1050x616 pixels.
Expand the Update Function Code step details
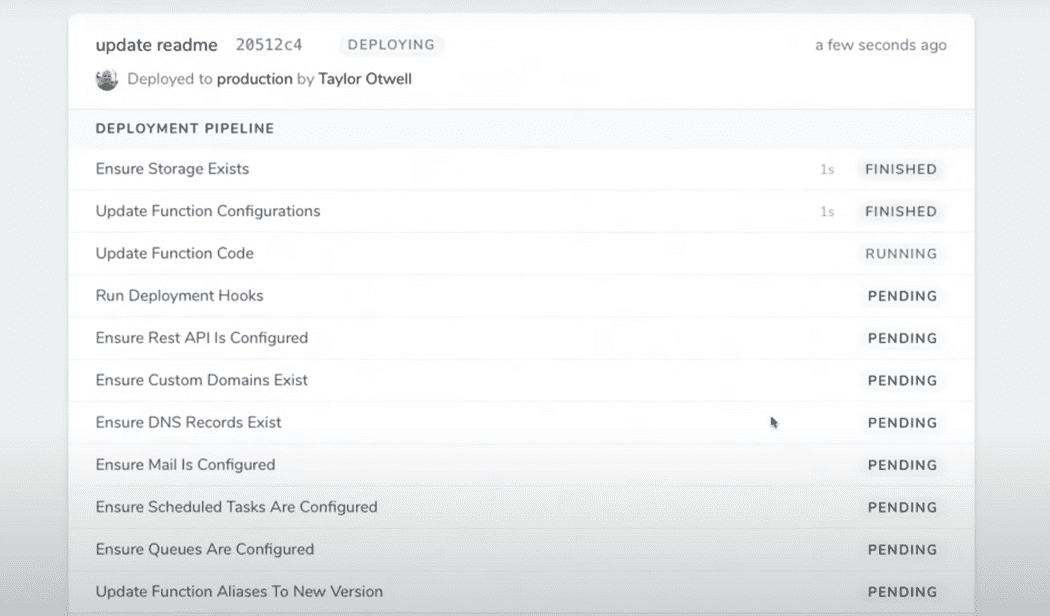174,254
